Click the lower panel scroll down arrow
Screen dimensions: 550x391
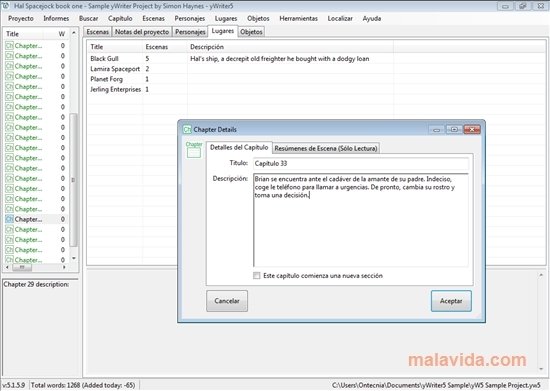[541, 369]
